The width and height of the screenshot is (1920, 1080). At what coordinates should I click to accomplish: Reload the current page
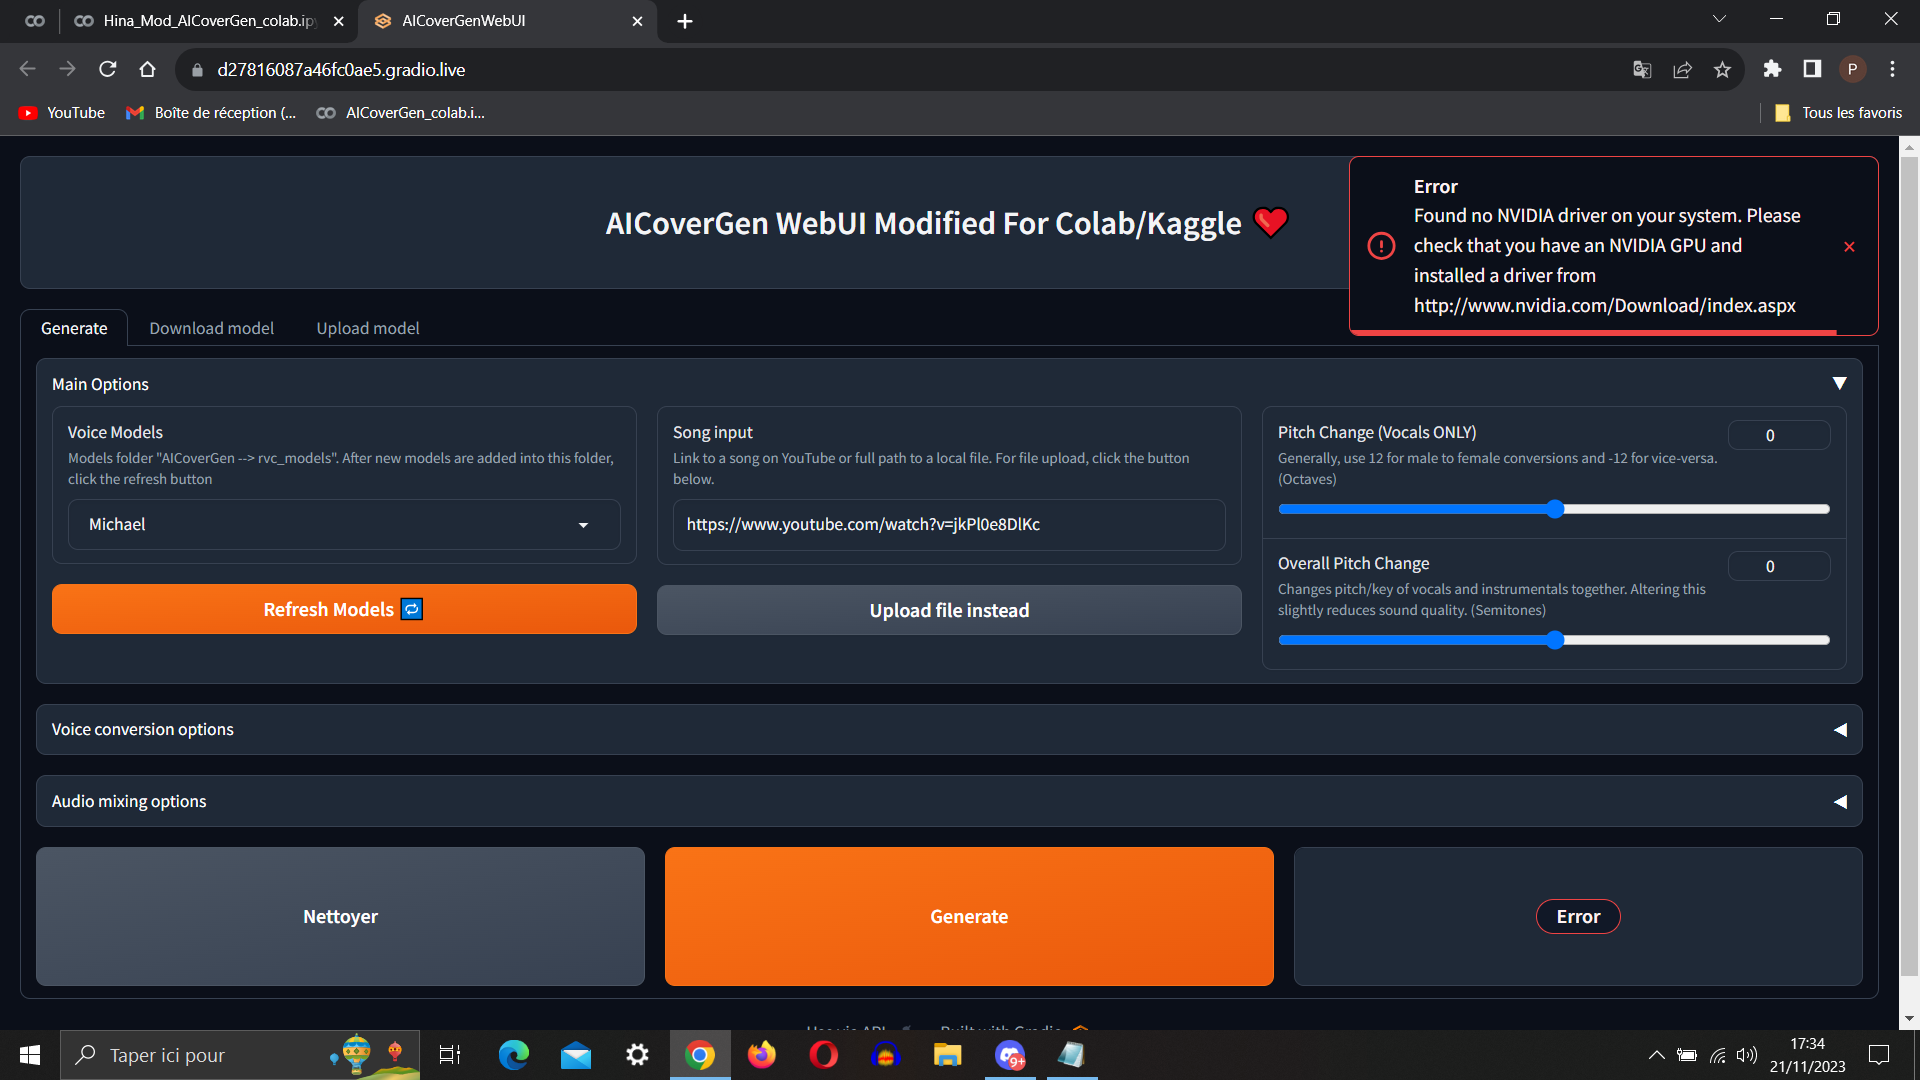[108, 69]
